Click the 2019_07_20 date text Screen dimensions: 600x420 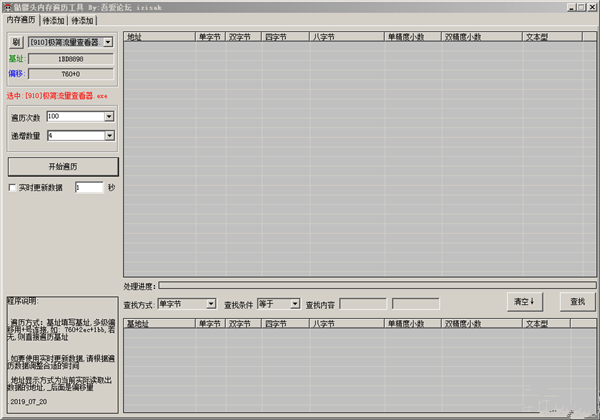coord(29,402)
